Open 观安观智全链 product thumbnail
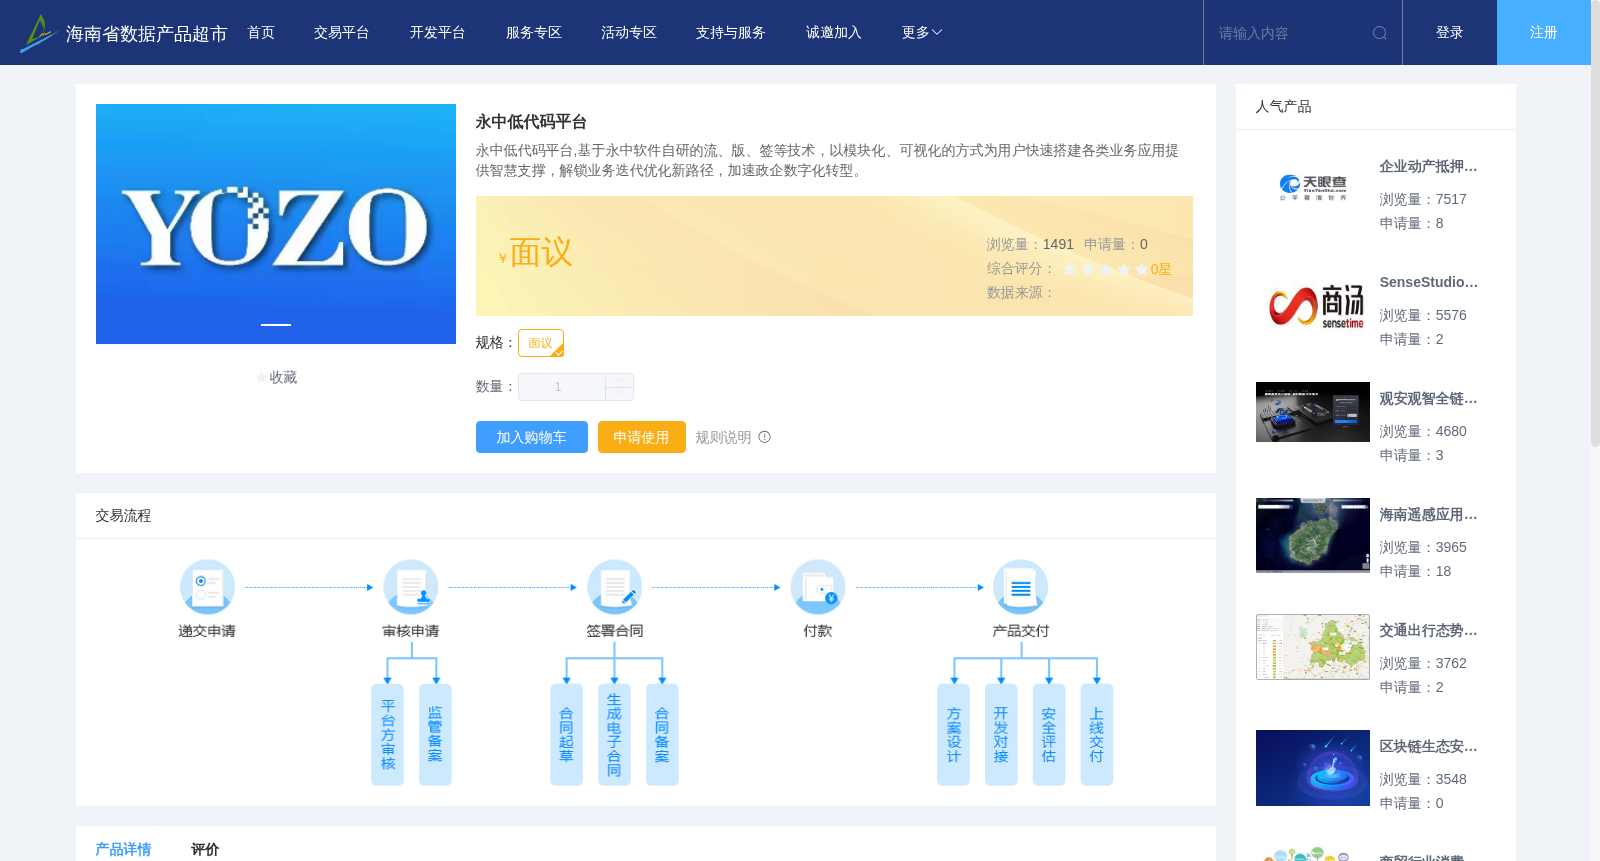 1313,412
